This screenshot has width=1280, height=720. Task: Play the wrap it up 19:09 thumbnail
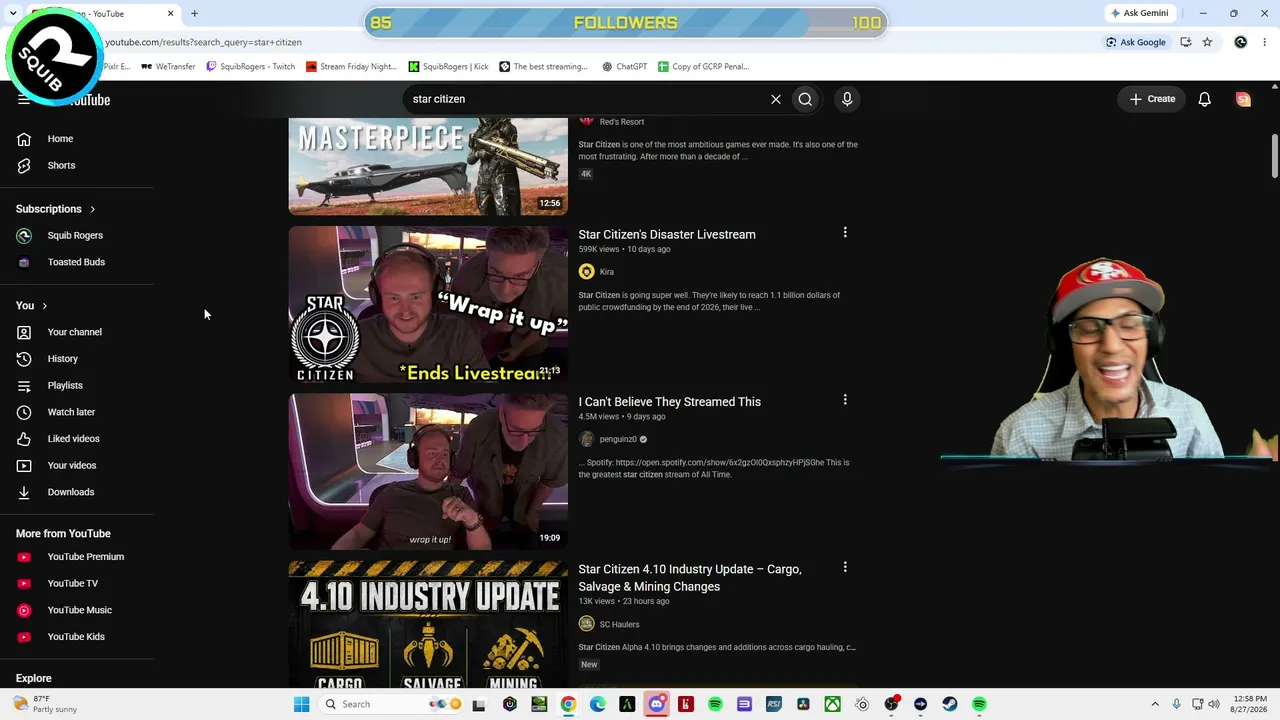pyautogui.click(x=428, y=471)
